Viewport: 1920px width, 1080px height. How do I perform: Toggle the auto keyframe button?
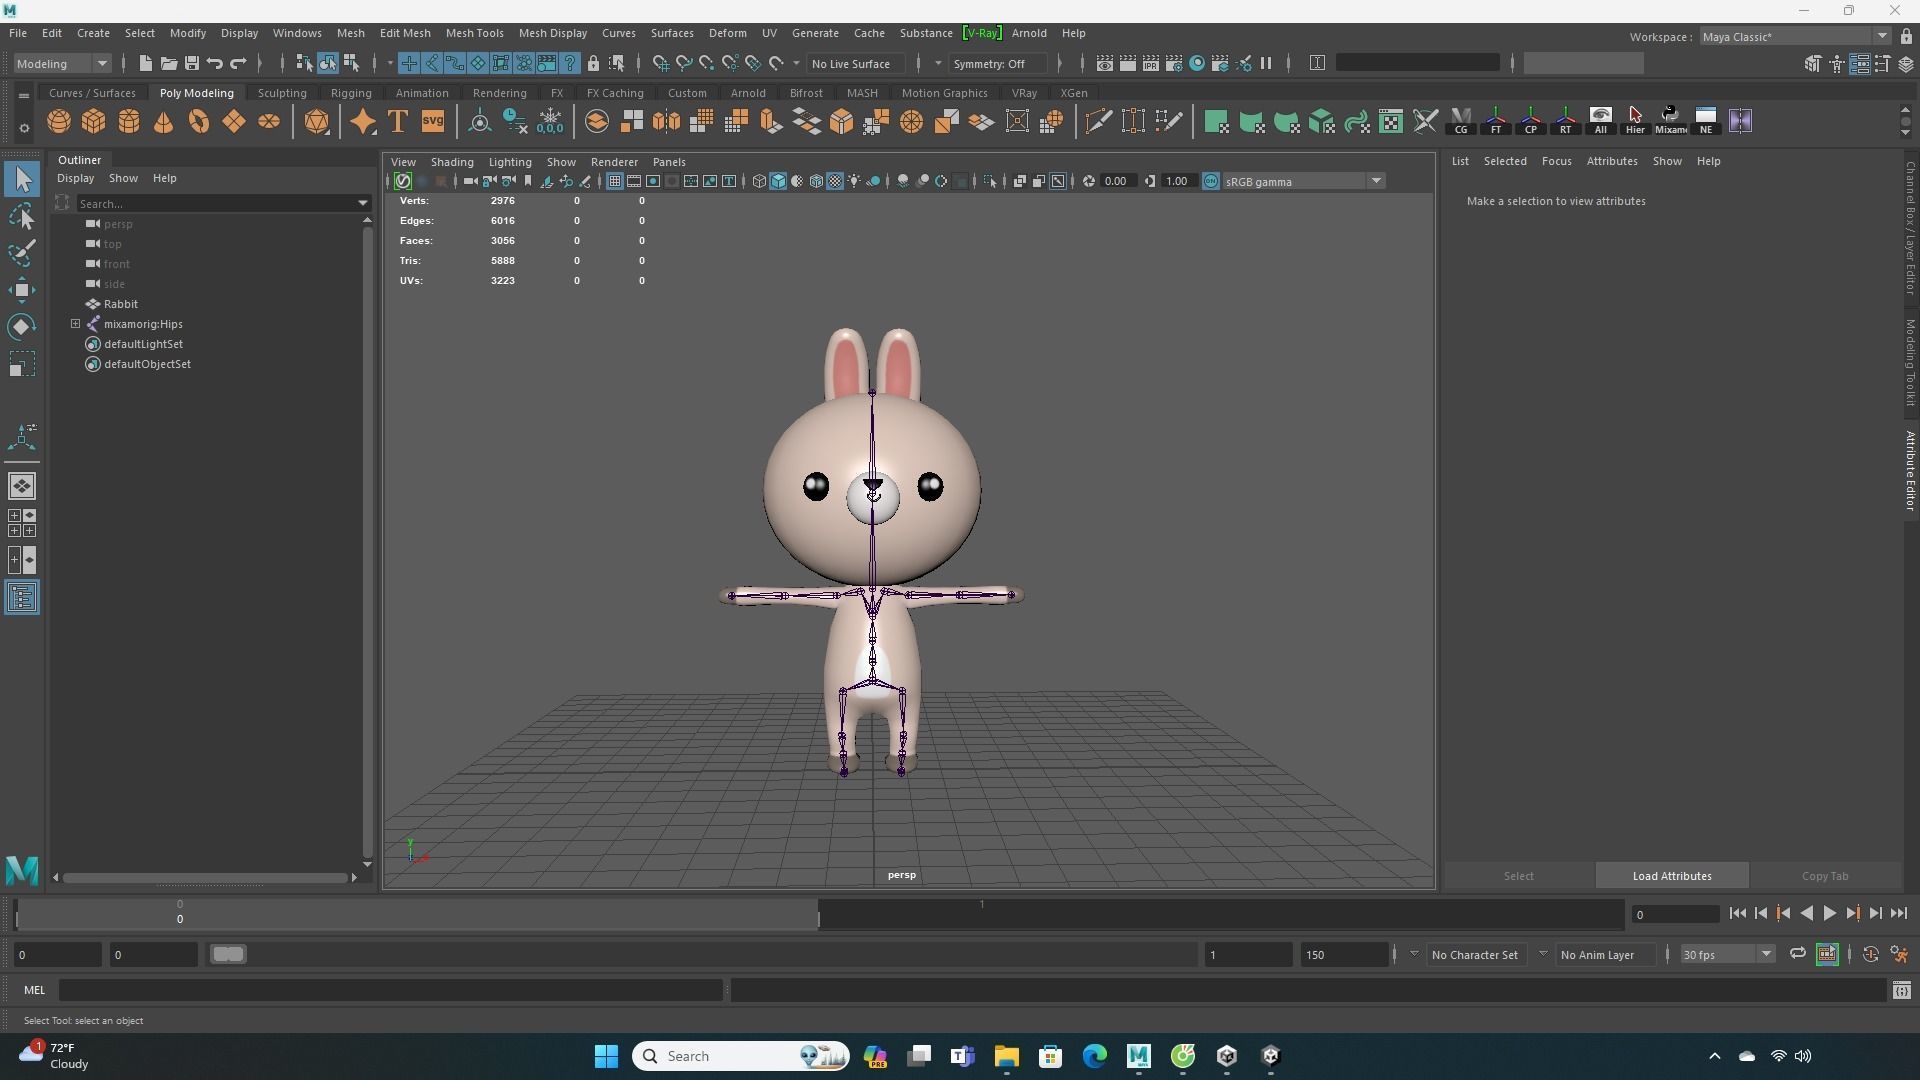(1870, 954)
